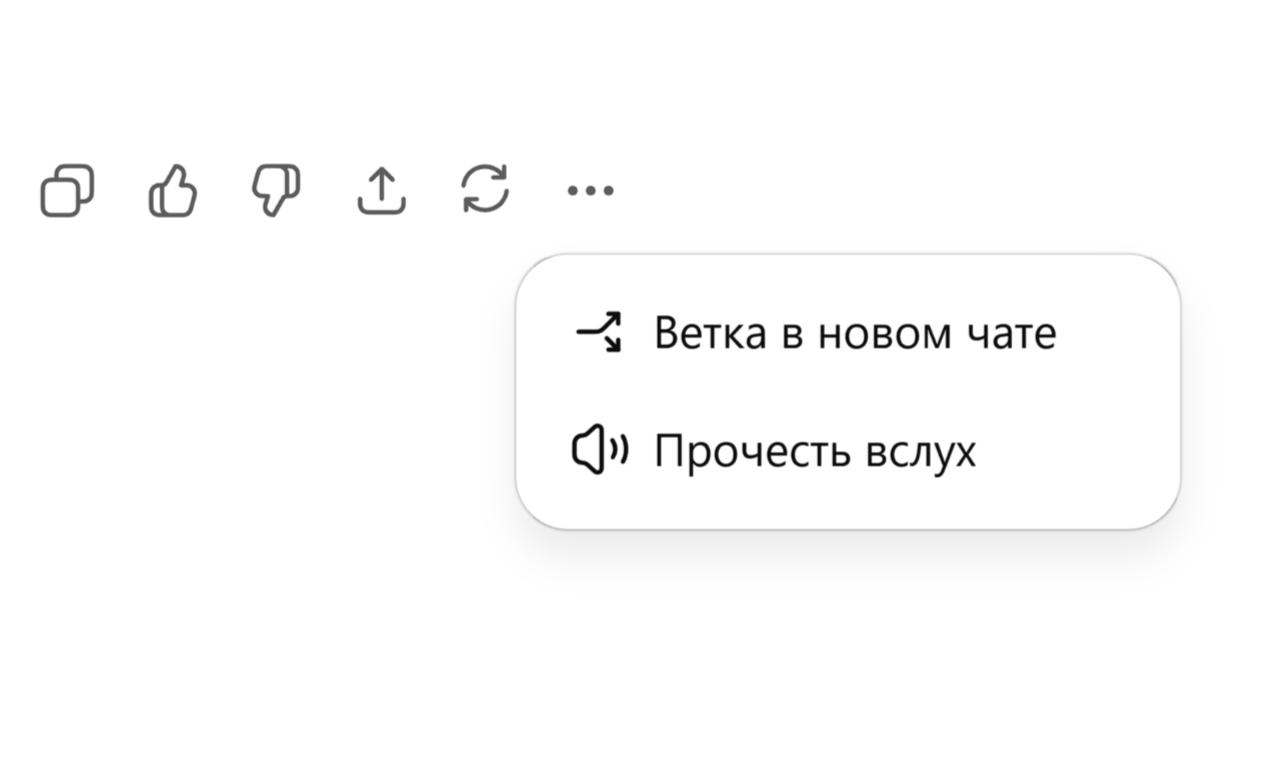The height and width of the screenshot is (759, 1280).
Task: Retry the answer with the circular arrows
Action: click(486, 189)
